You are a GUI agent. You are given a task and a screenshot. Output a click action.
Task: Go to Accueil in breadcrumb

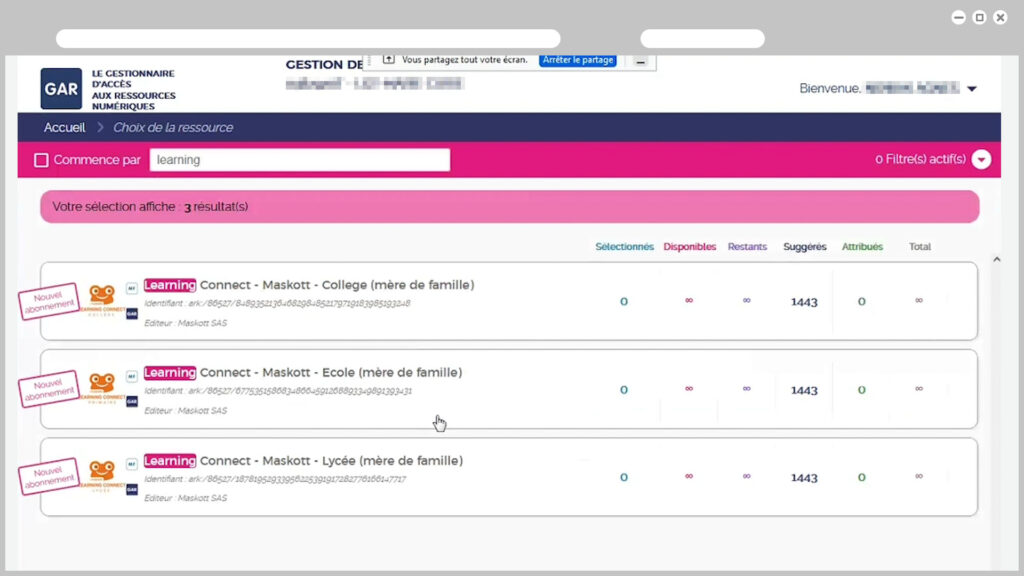point(65,127)
